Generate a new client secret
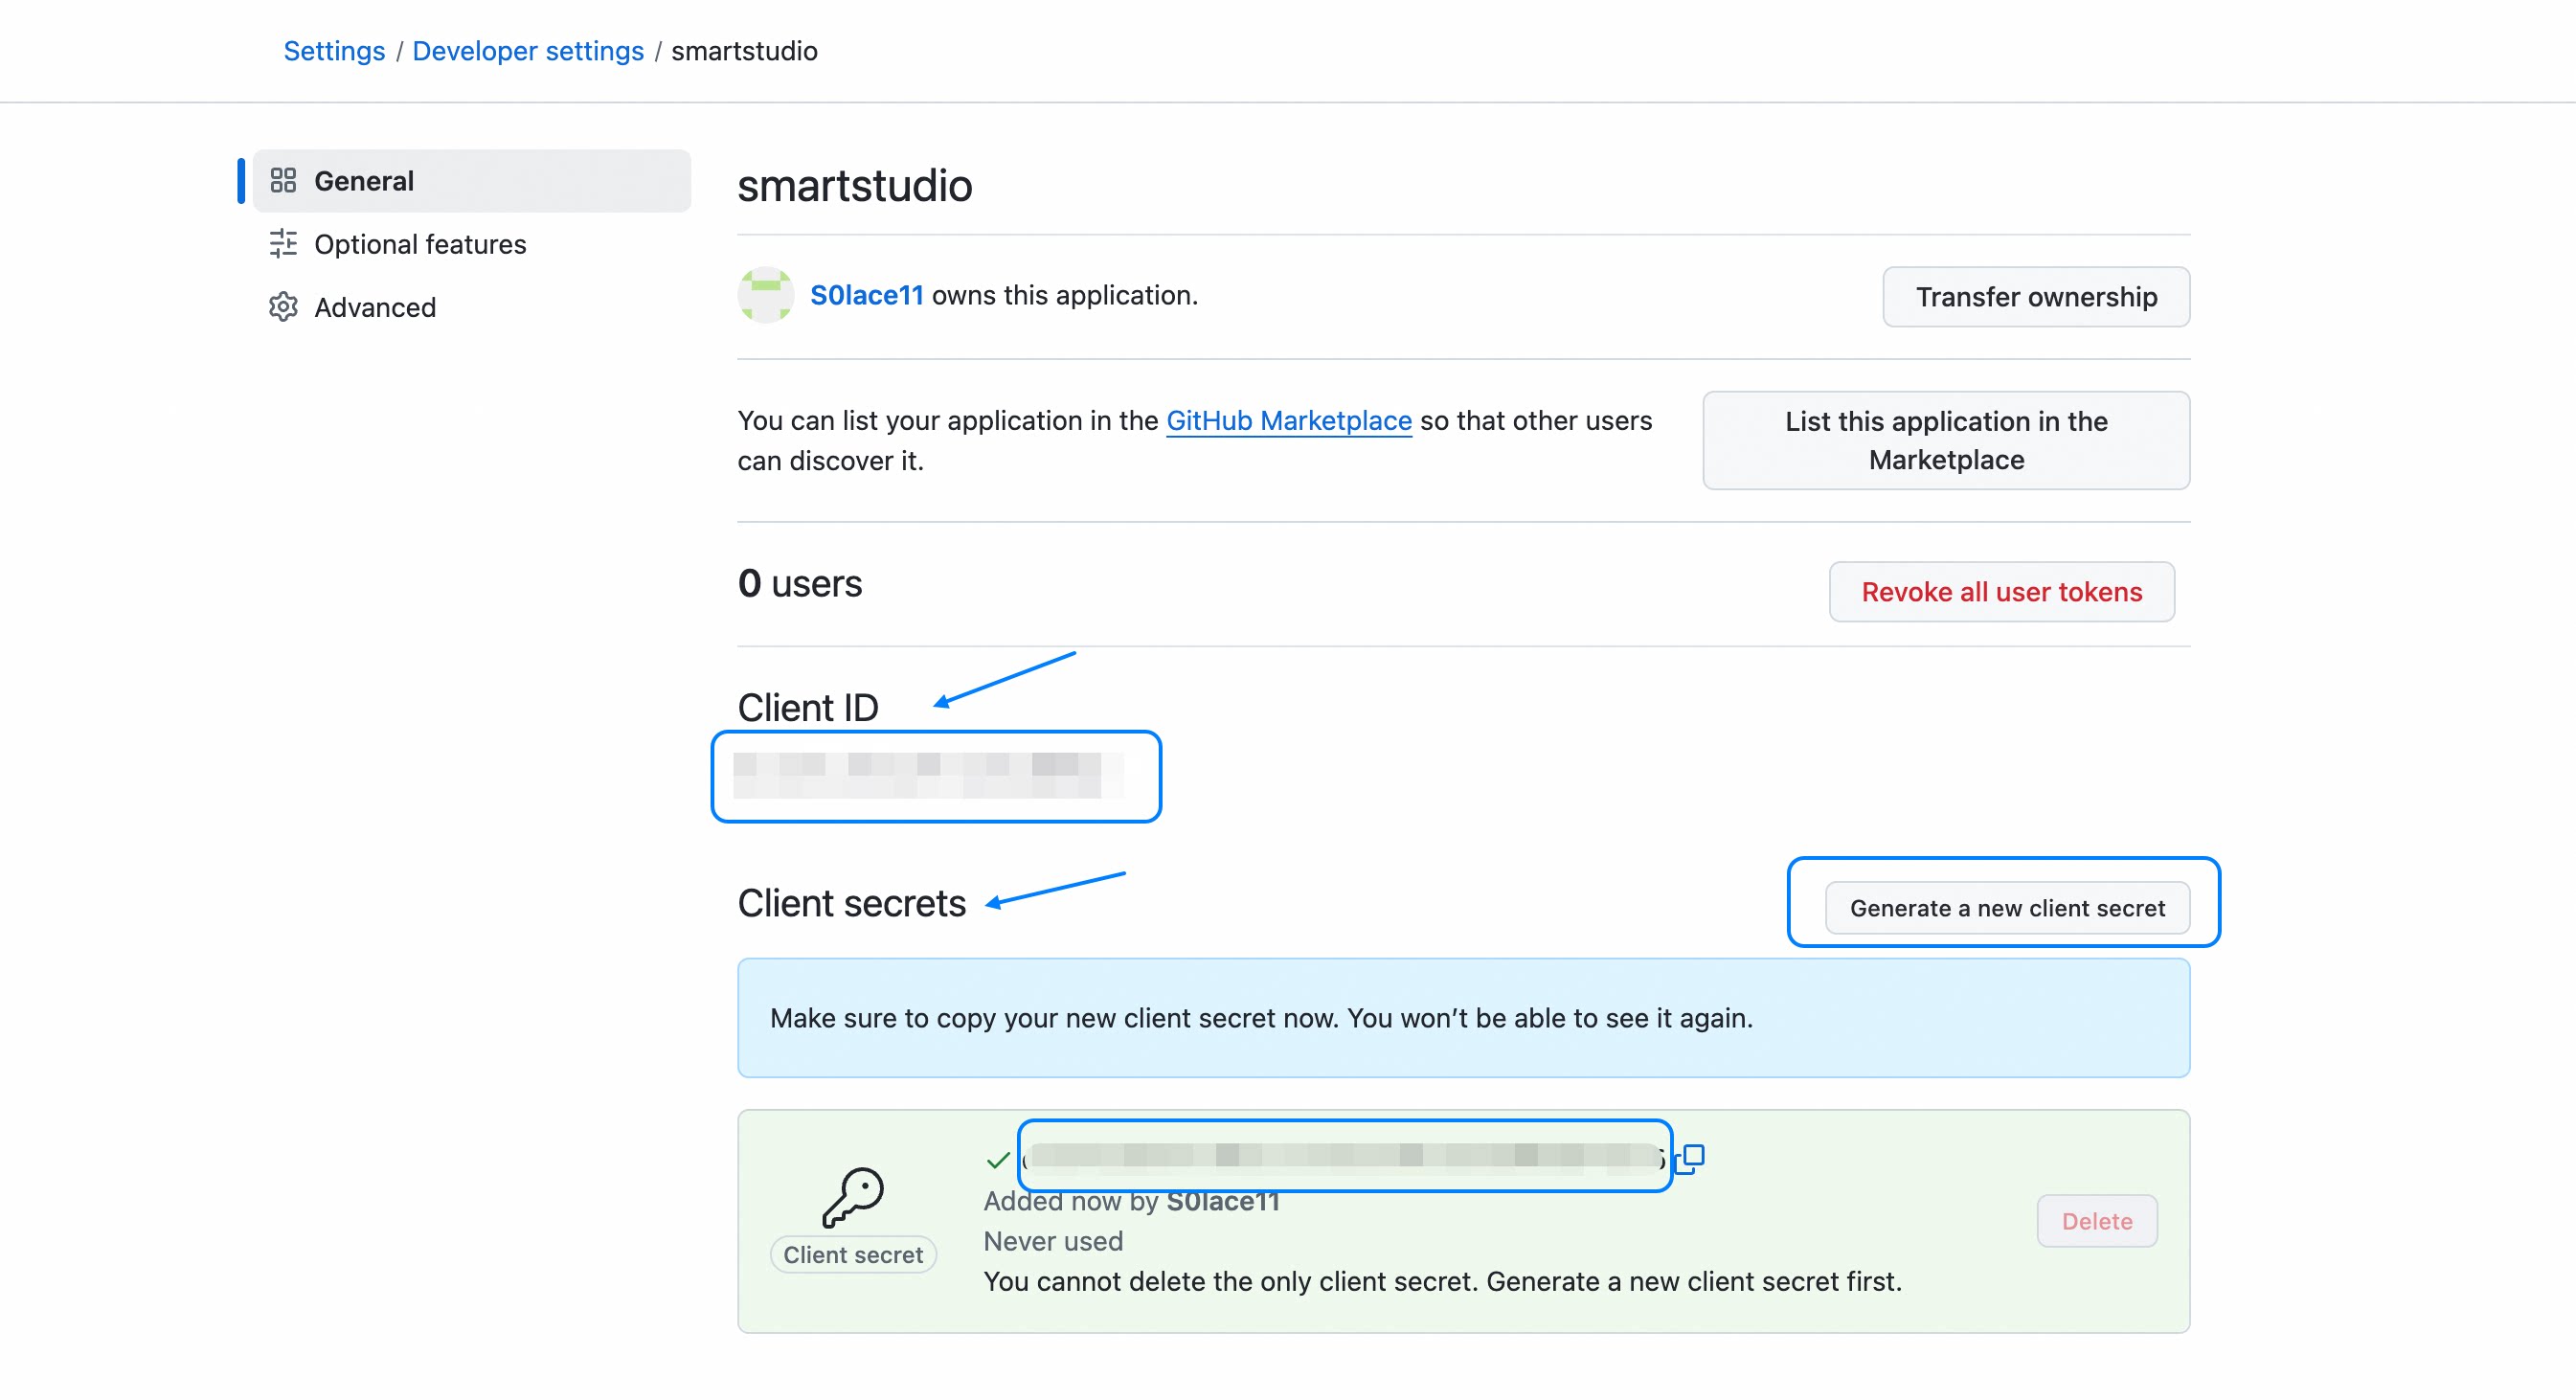Viewport: 2576px width, 1400px height. click(2007, 908)
